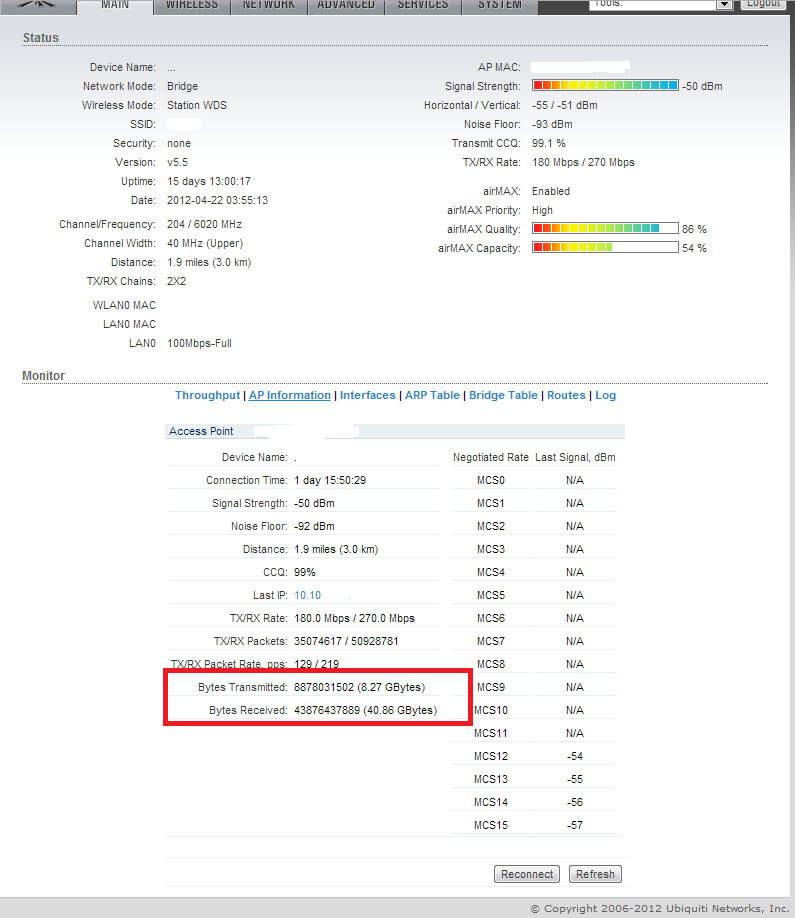Select the Uptime value 15 days 13:00:17
795x918 pixels.
click(x=209, y=181)
